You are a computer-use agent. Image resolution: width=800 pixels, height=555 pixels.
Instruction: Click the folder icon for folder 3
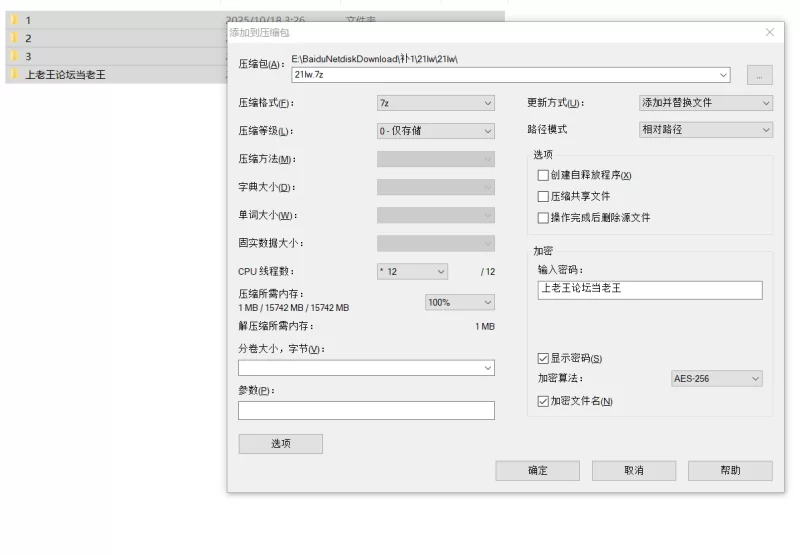coord(15,56)
